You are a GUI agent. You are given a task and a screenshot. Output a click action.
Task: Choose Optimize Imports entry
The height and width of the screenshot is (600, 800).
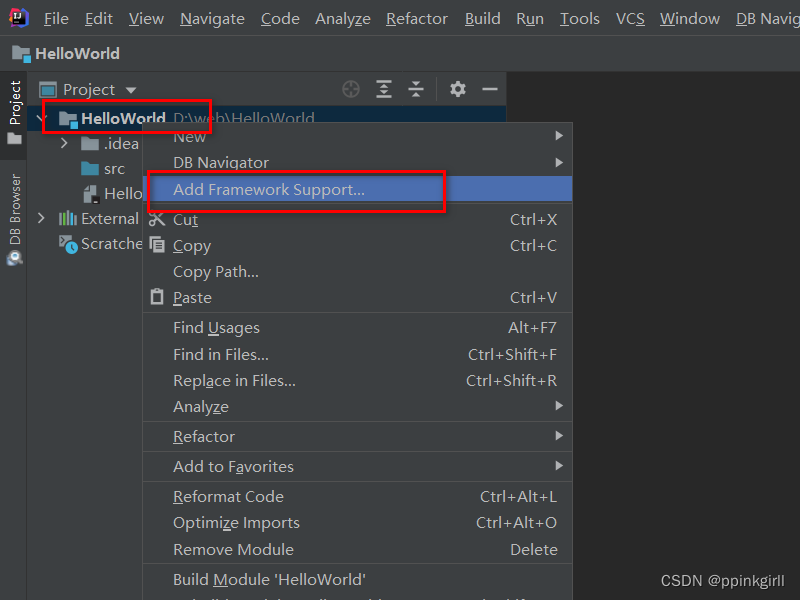[357, 523]
